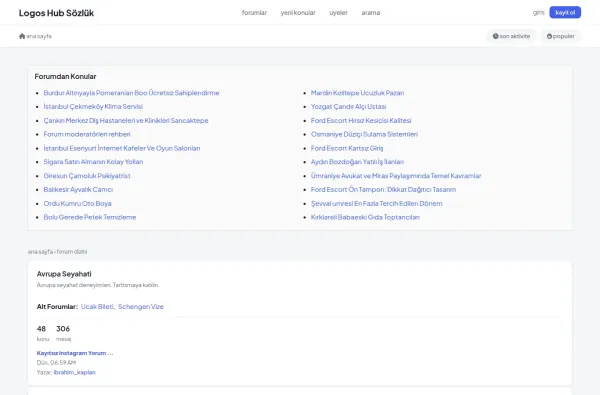Viewport: 600px width, 395px height.
Task: Click the clock icon in son aktivite
Action: tap(496, 36)
